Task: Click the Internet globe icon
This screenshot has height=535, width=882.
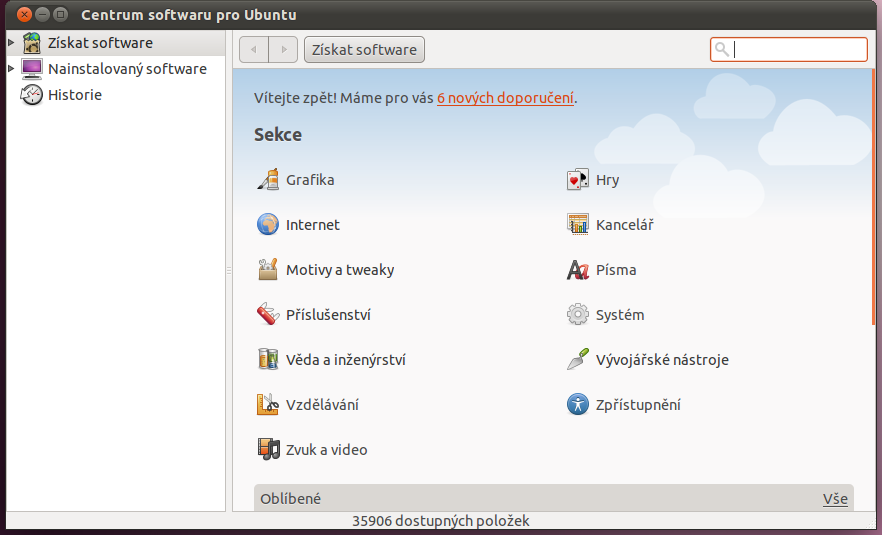Action: pyautogui.click(x=268, y=224)
